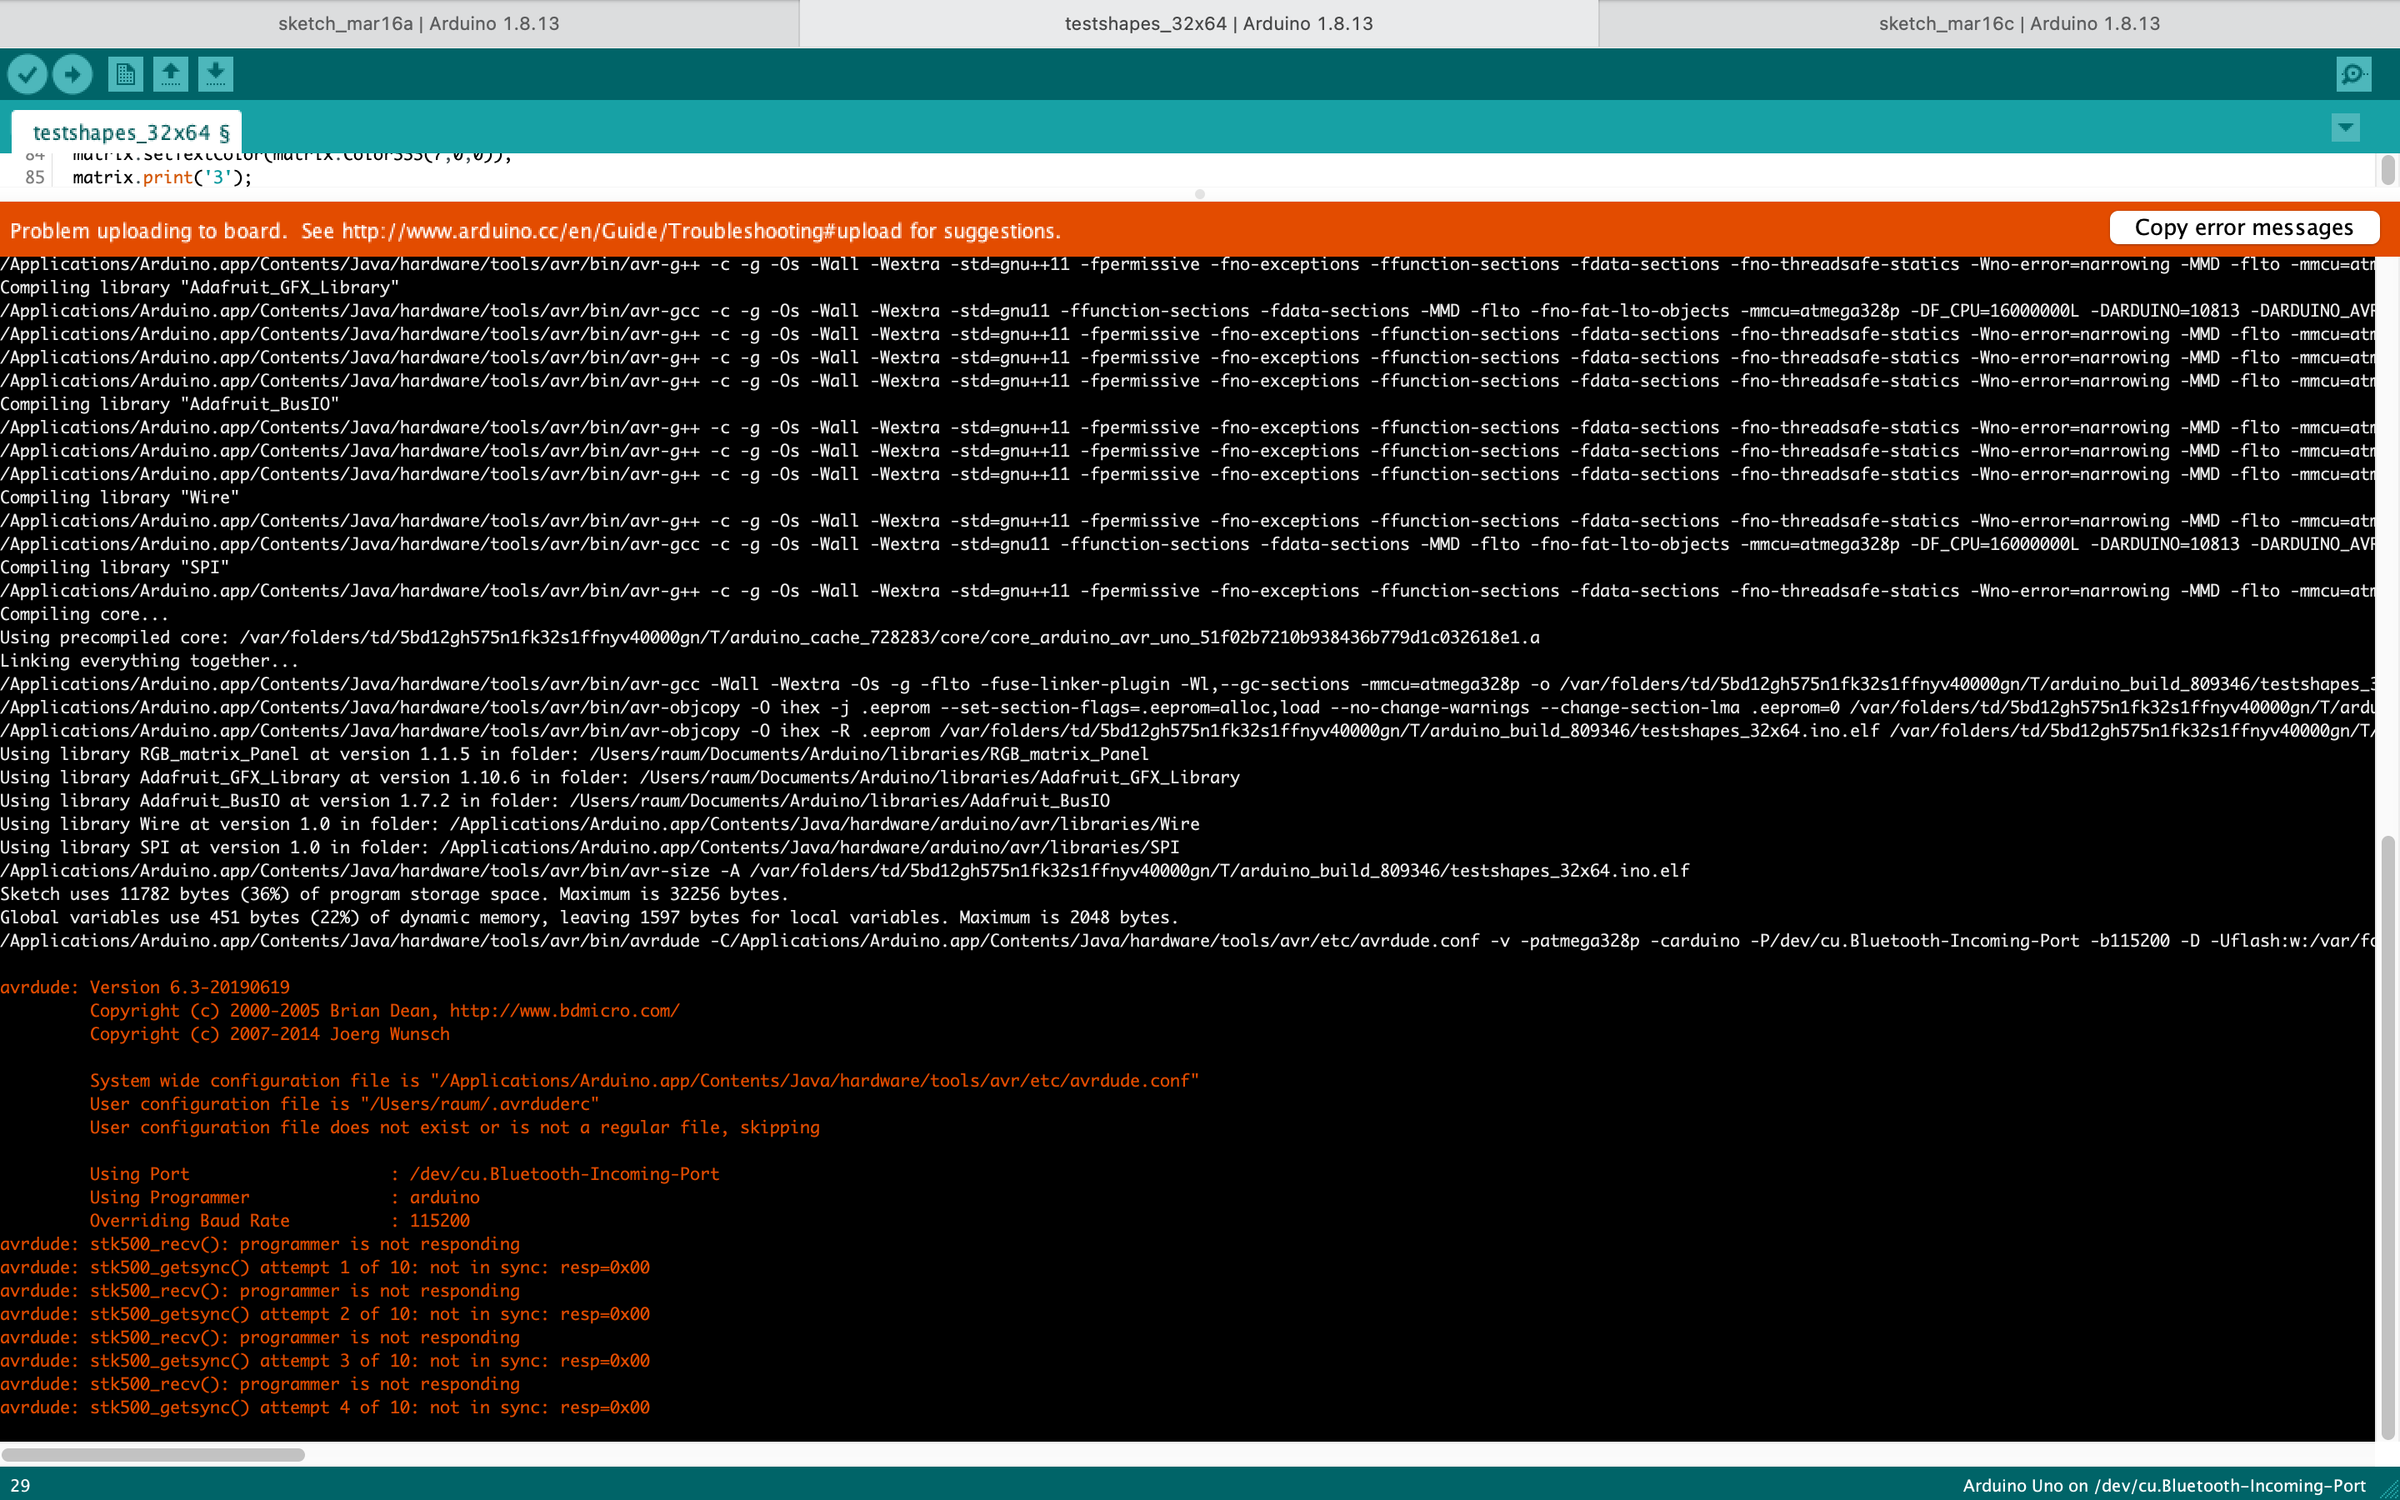Viewport: 2400px width, 1500px height.
Task: Click the Upload arrow button
Action: point(72,74)
